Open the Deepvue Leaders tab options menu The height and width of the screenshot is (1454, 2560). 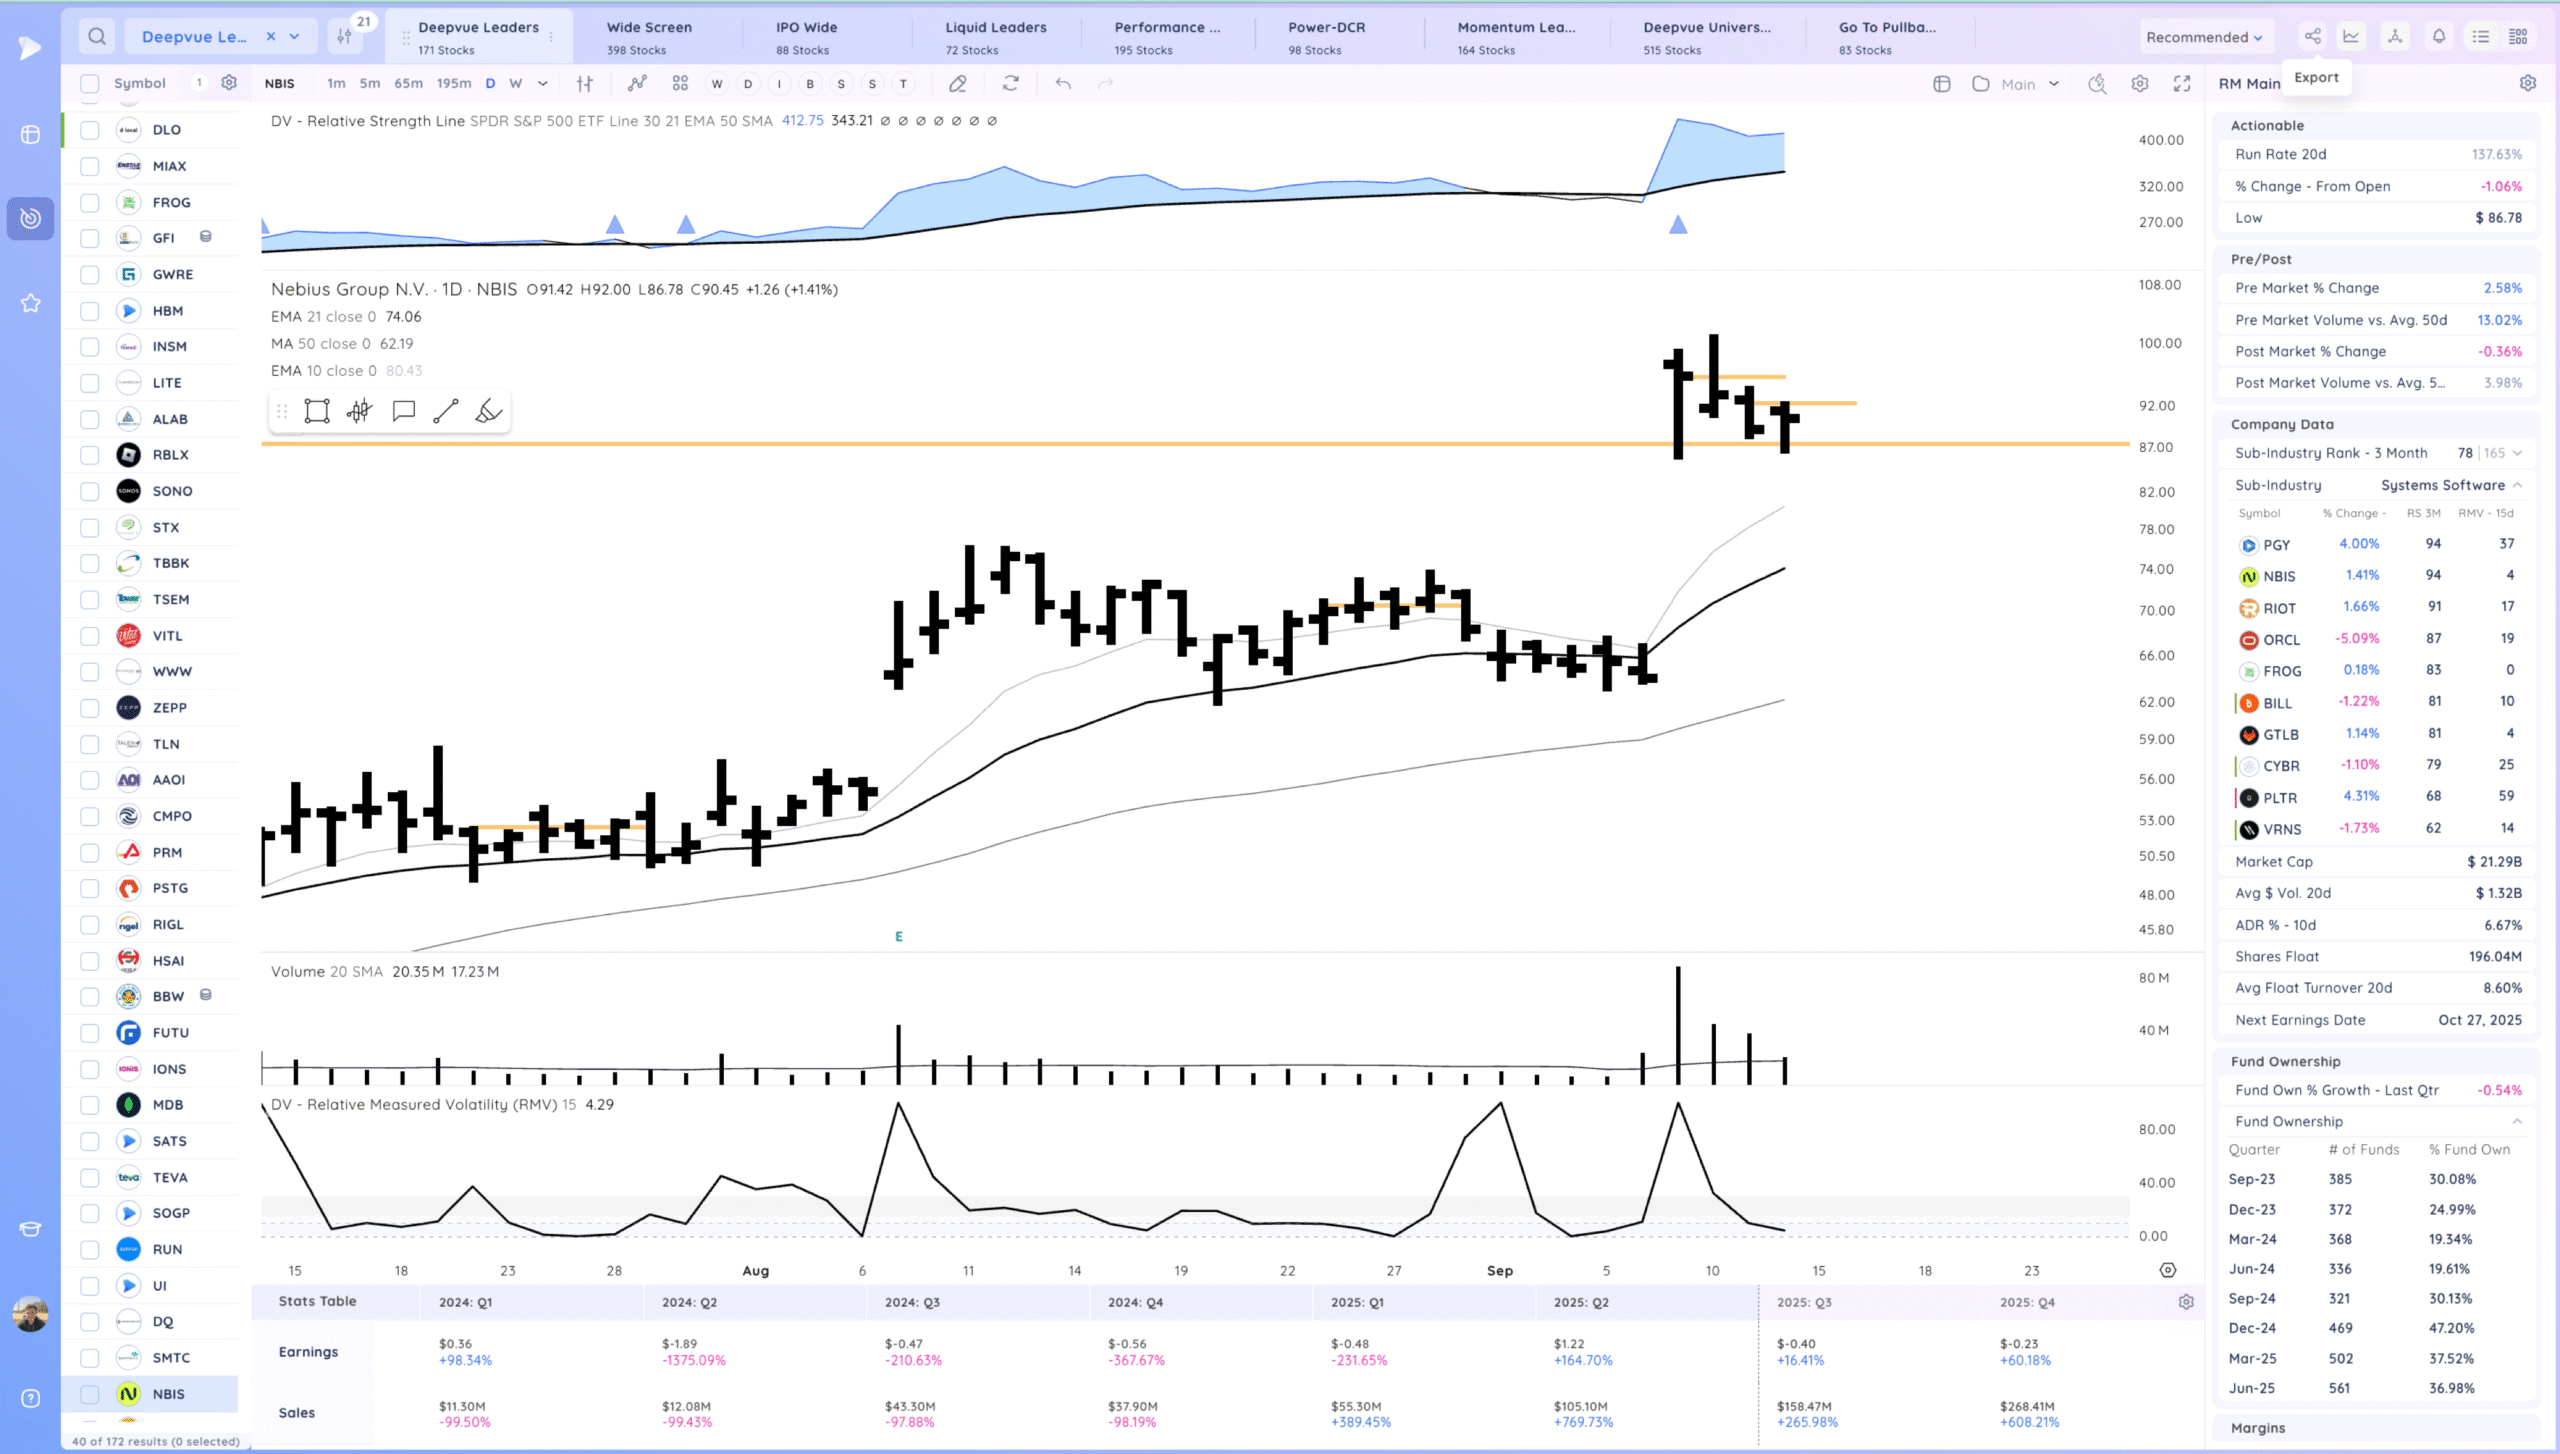coord(551,38)
